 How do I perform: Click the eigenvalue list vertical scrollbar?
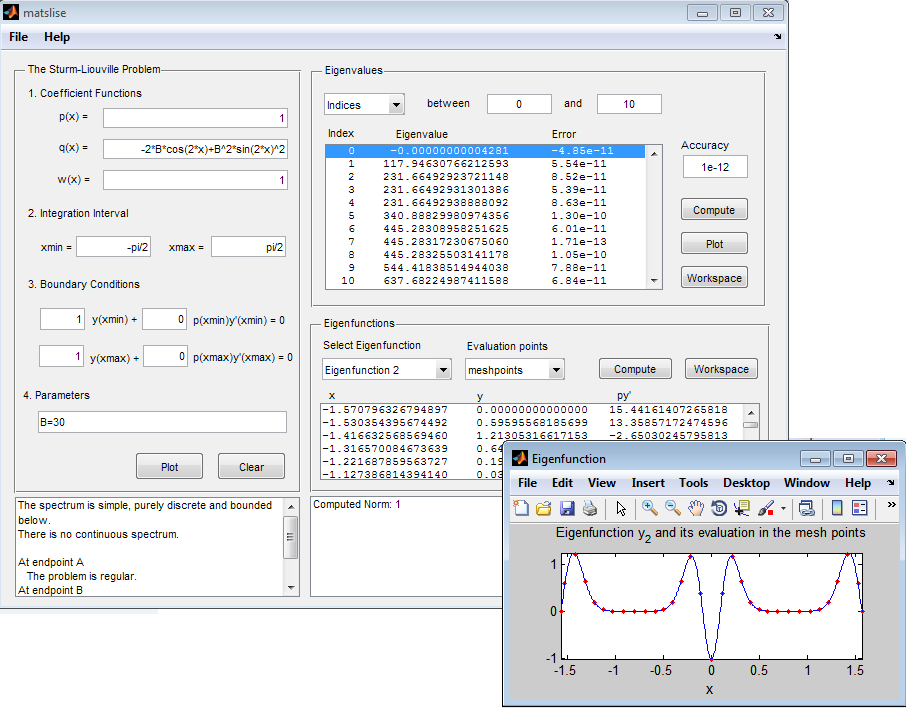pyautogui.click(x=654, y=215)
